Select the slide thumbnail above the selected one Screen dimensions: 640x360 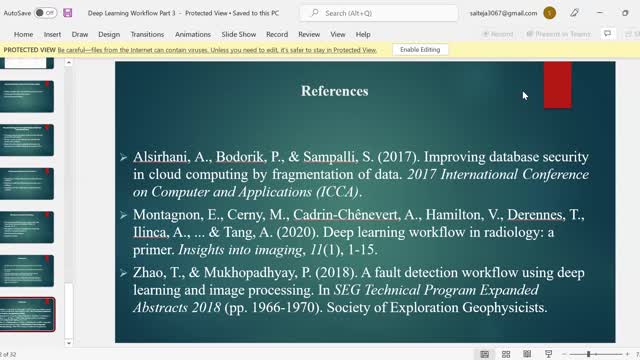coord(27,271)
